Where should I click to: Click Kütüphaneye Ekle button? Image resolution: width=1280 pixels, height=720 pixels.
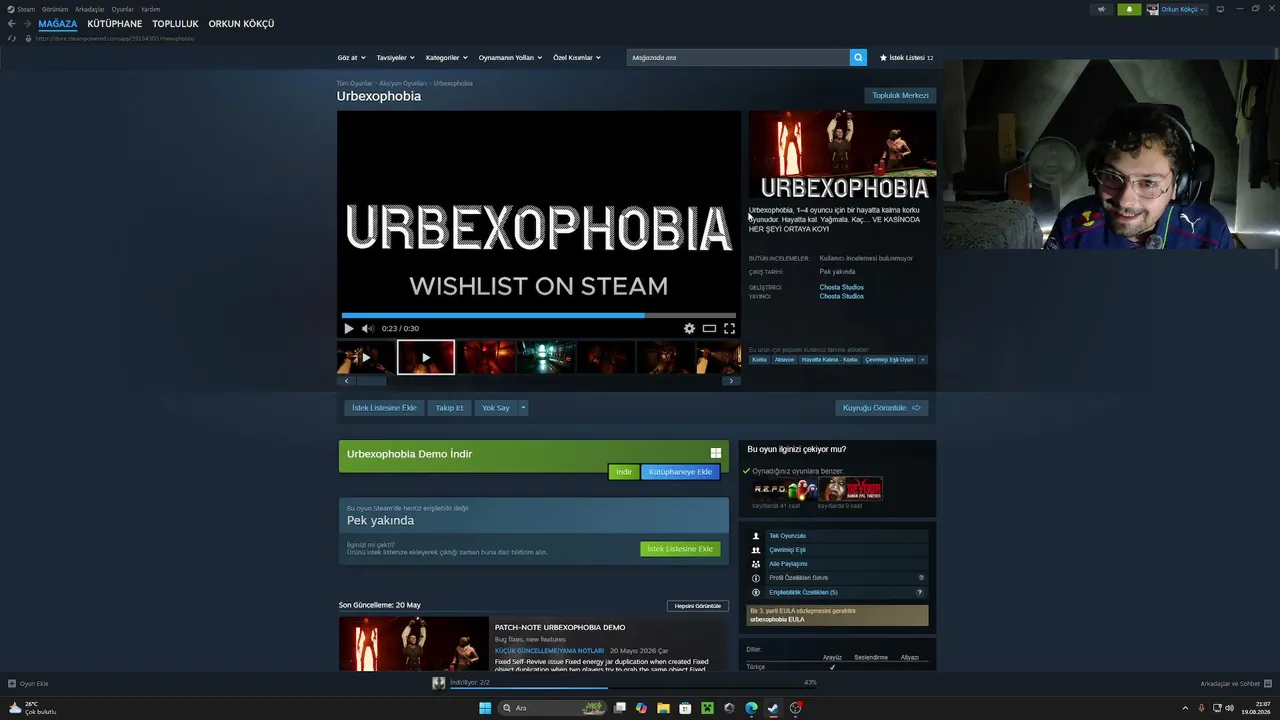click(680, 472)
